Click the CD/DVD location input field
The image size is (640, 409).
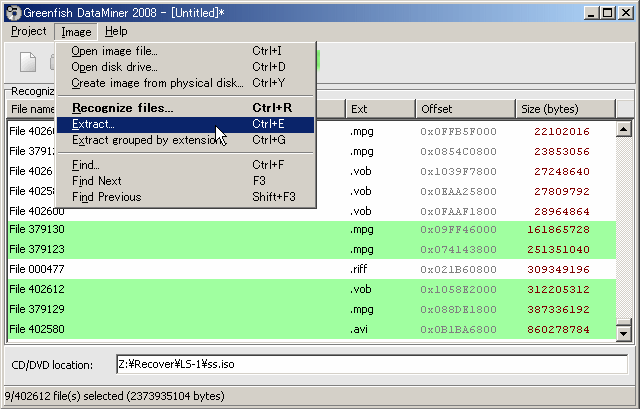pos(370,365)
